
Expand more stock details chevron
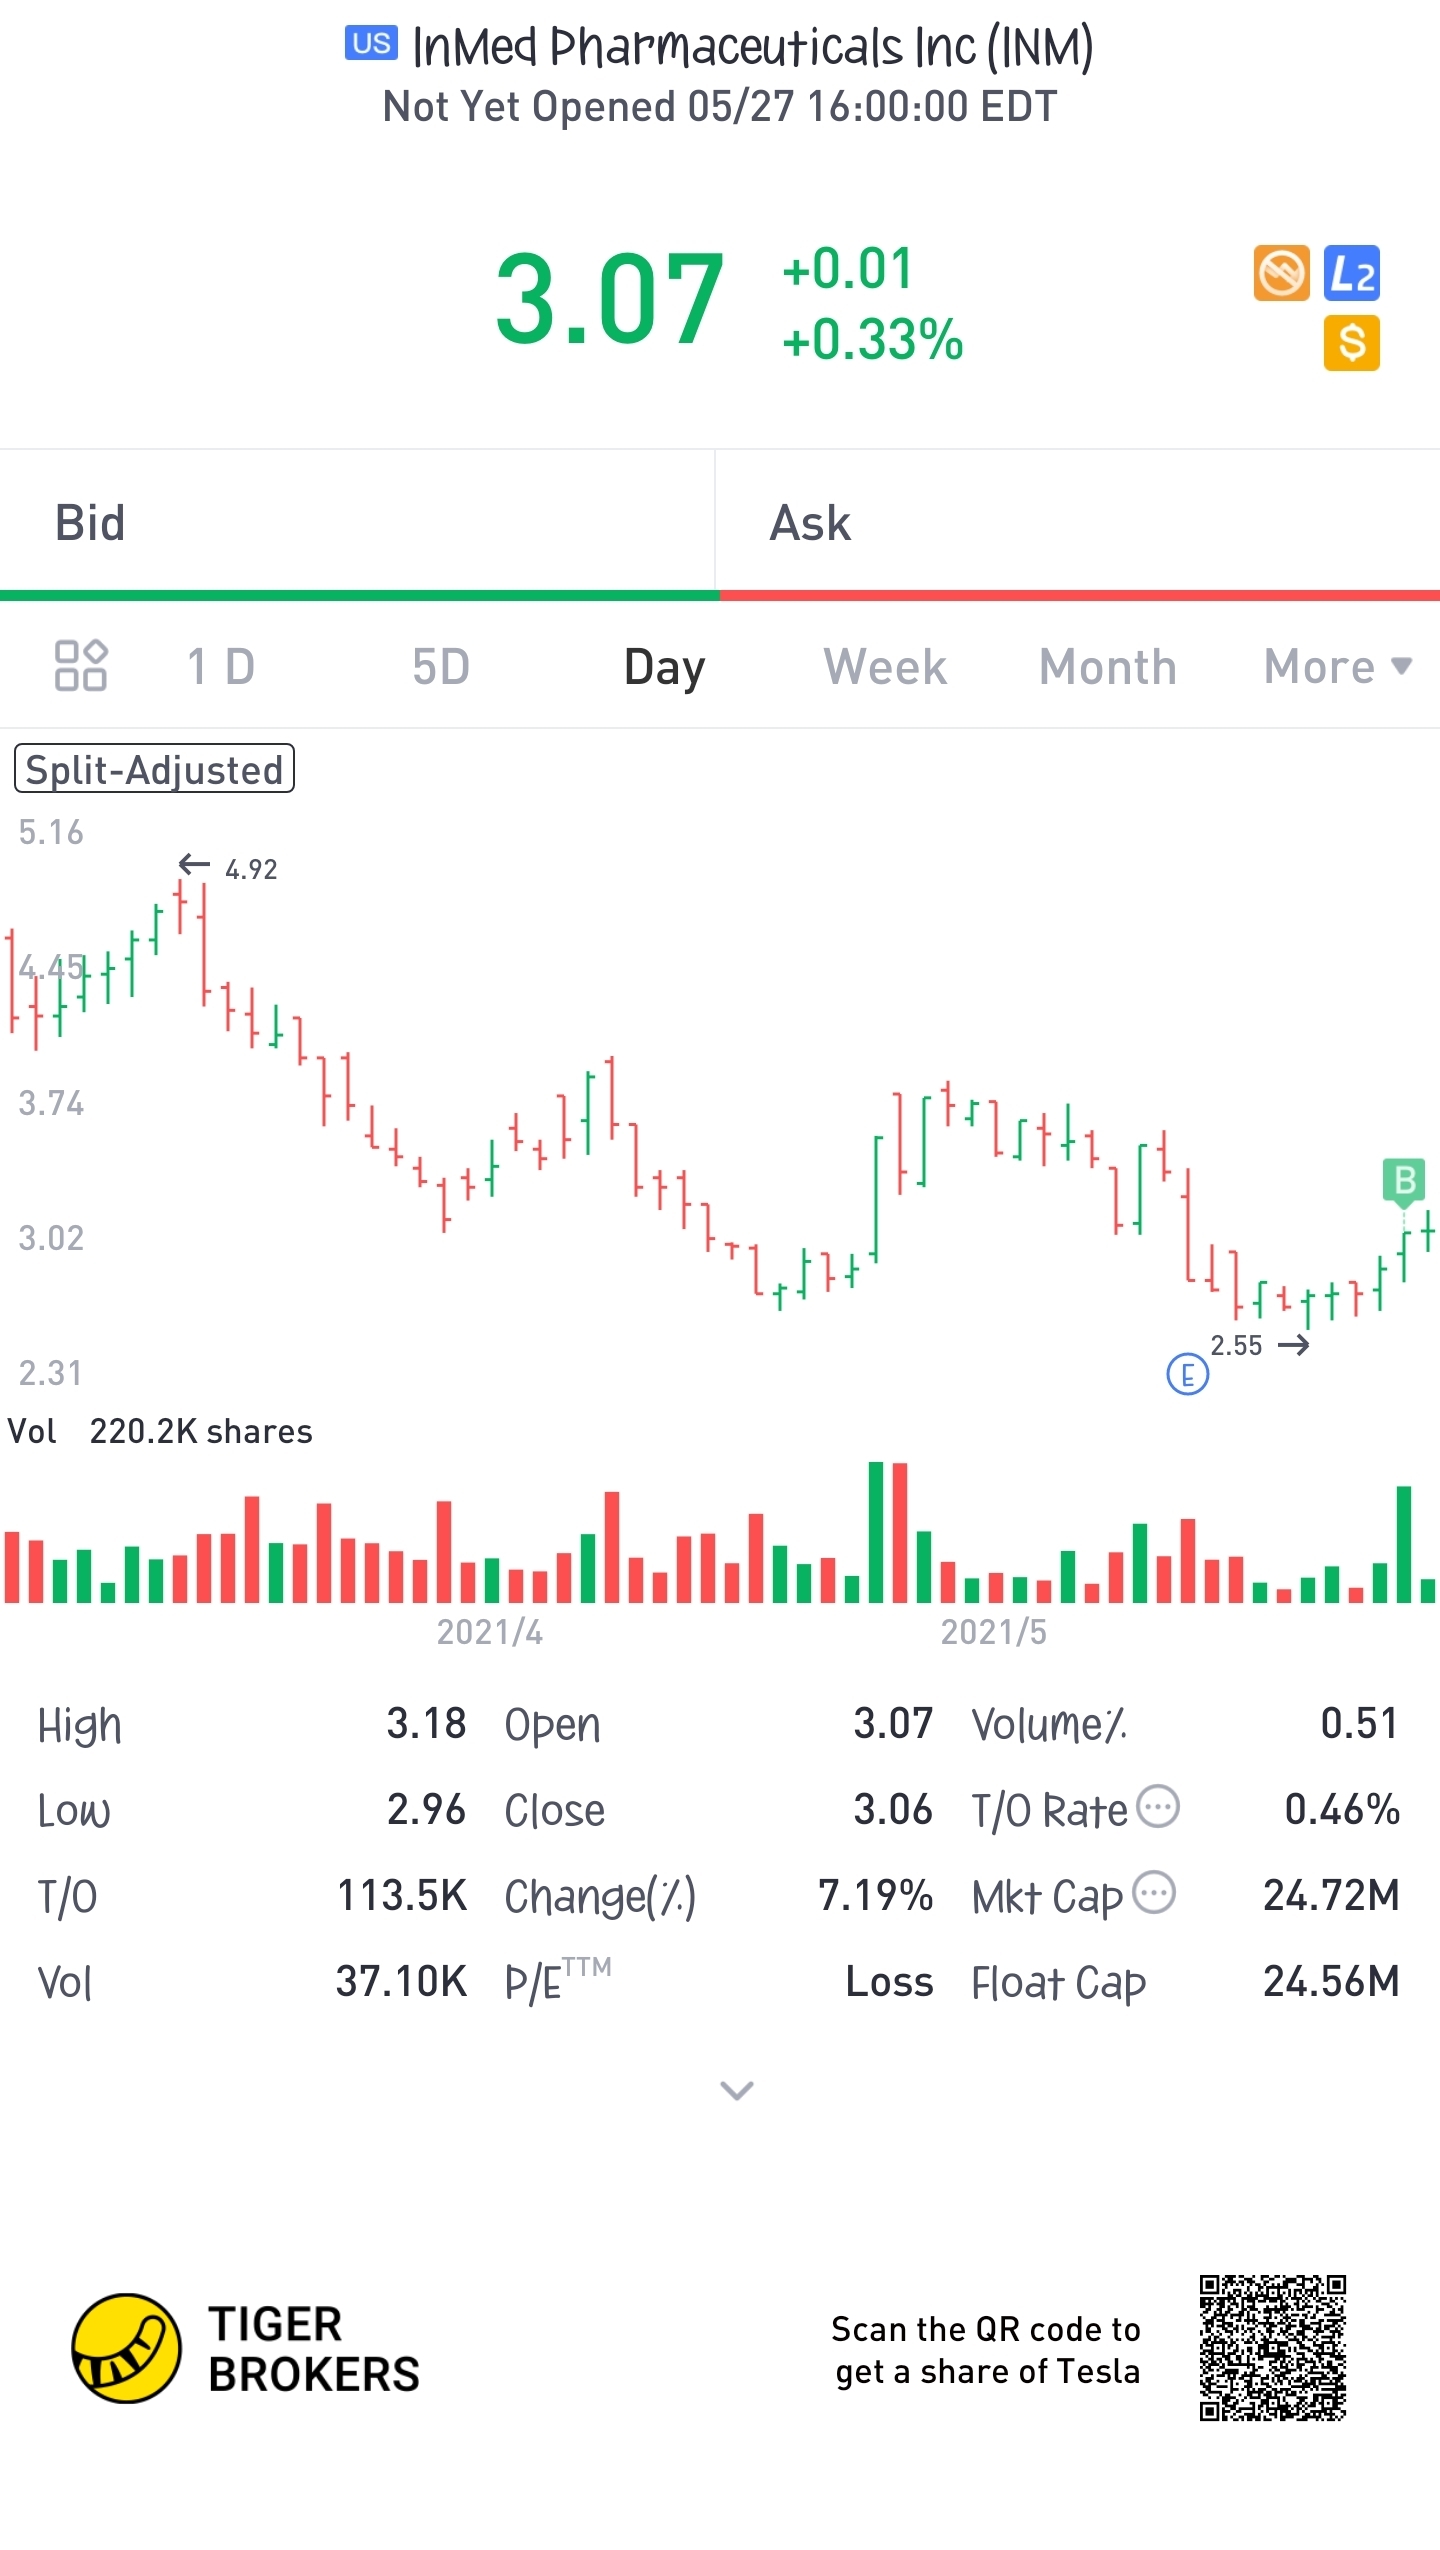click(x=737, y=2090)
